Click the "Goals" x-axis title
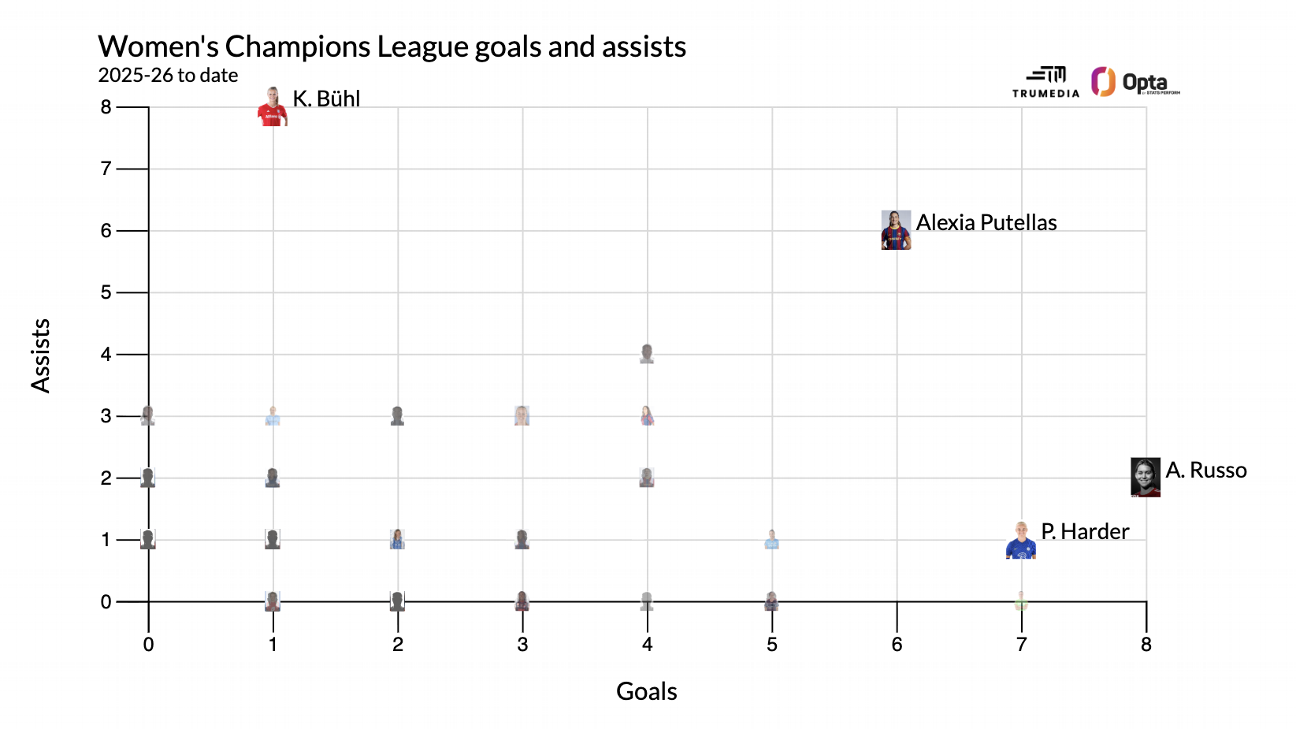 pos(647,691)
